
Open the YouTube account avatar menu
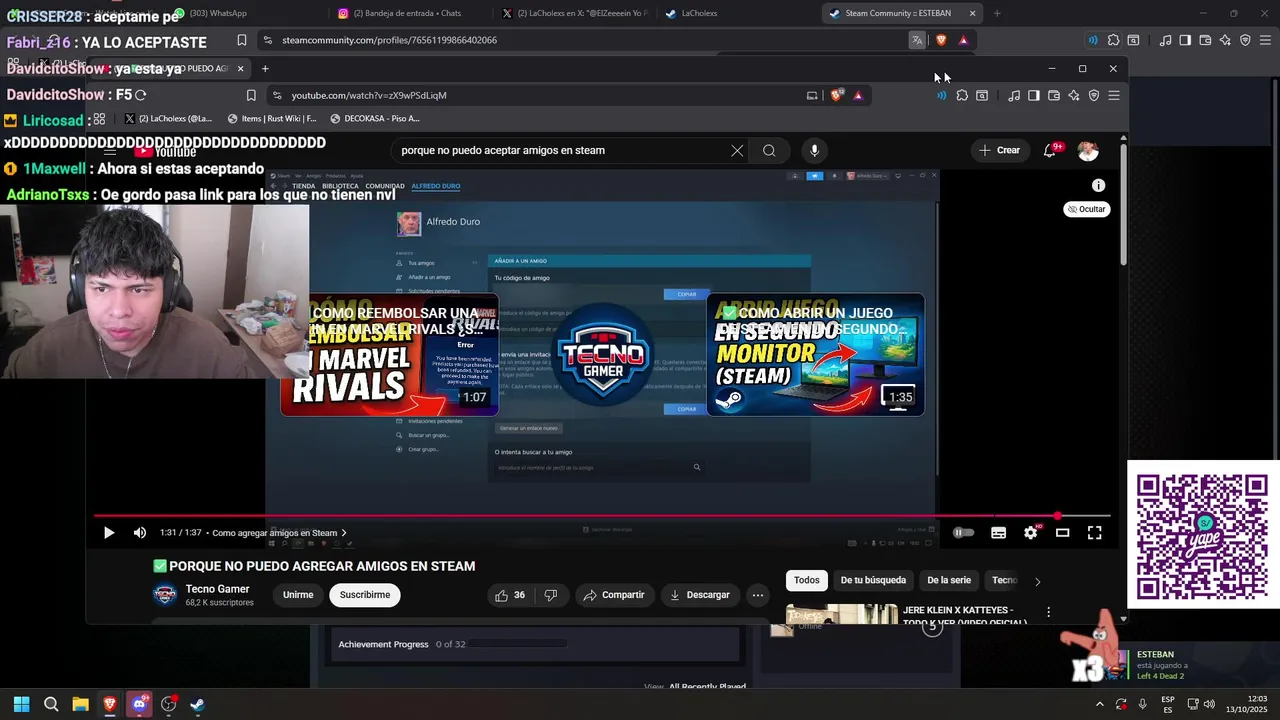point(1088,151)
